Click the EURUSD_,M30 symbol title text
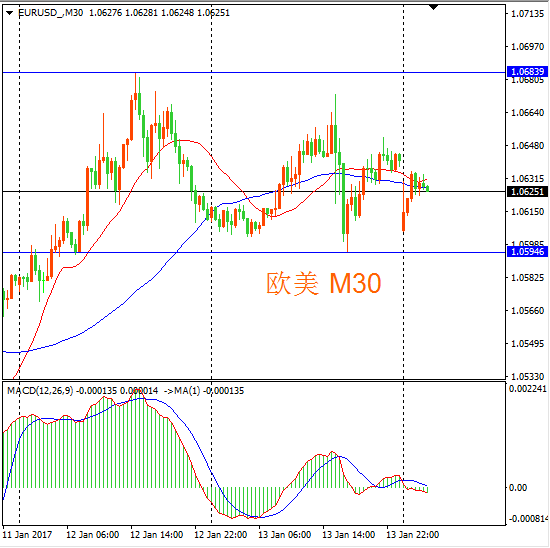The width and height of the screenshot is (550, 548). click(51, 13)
